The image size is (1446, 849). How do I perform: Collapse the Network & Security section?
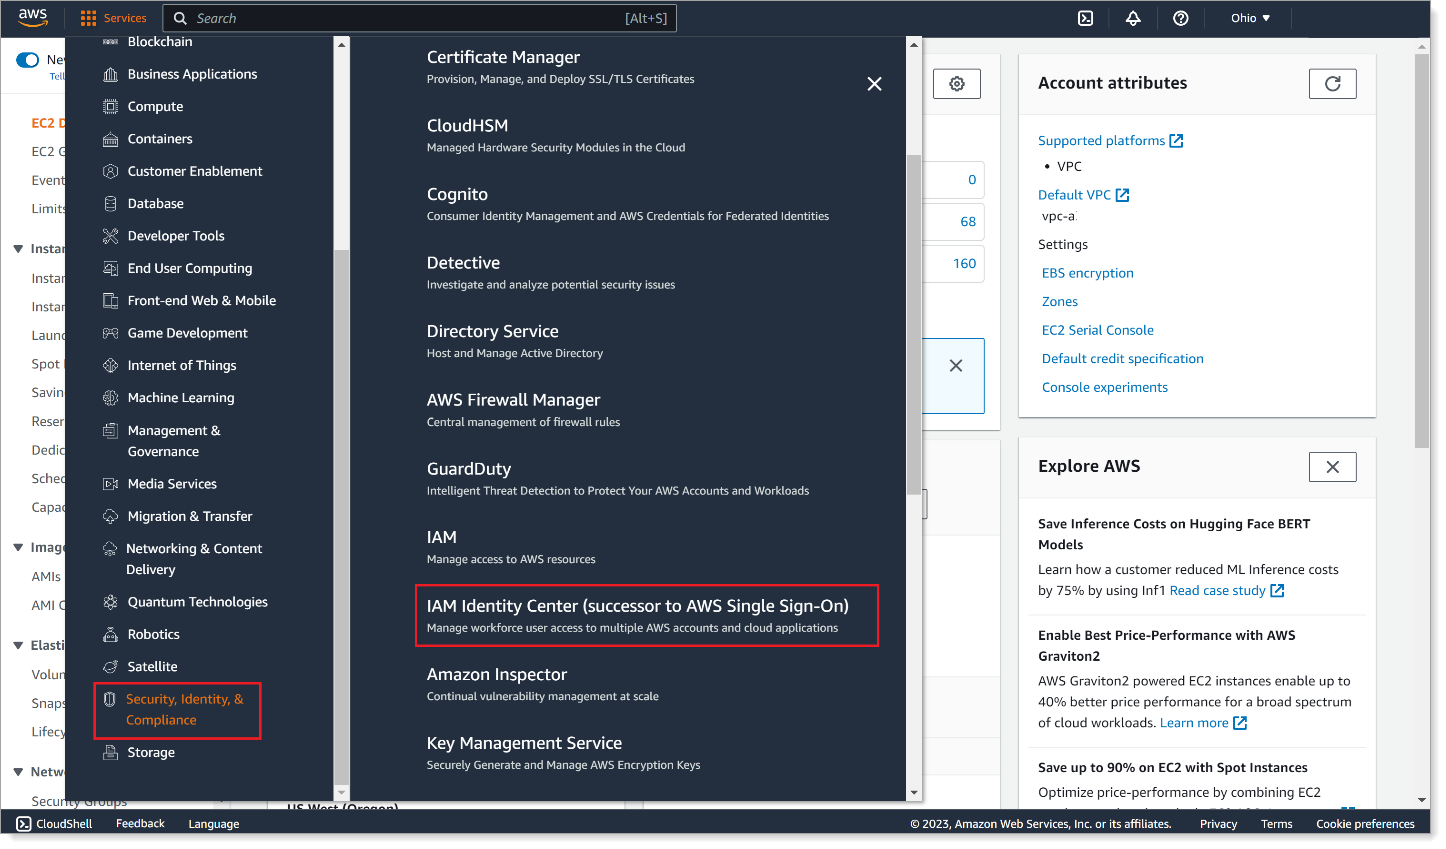pyautogui.click(x=18, y=772)
